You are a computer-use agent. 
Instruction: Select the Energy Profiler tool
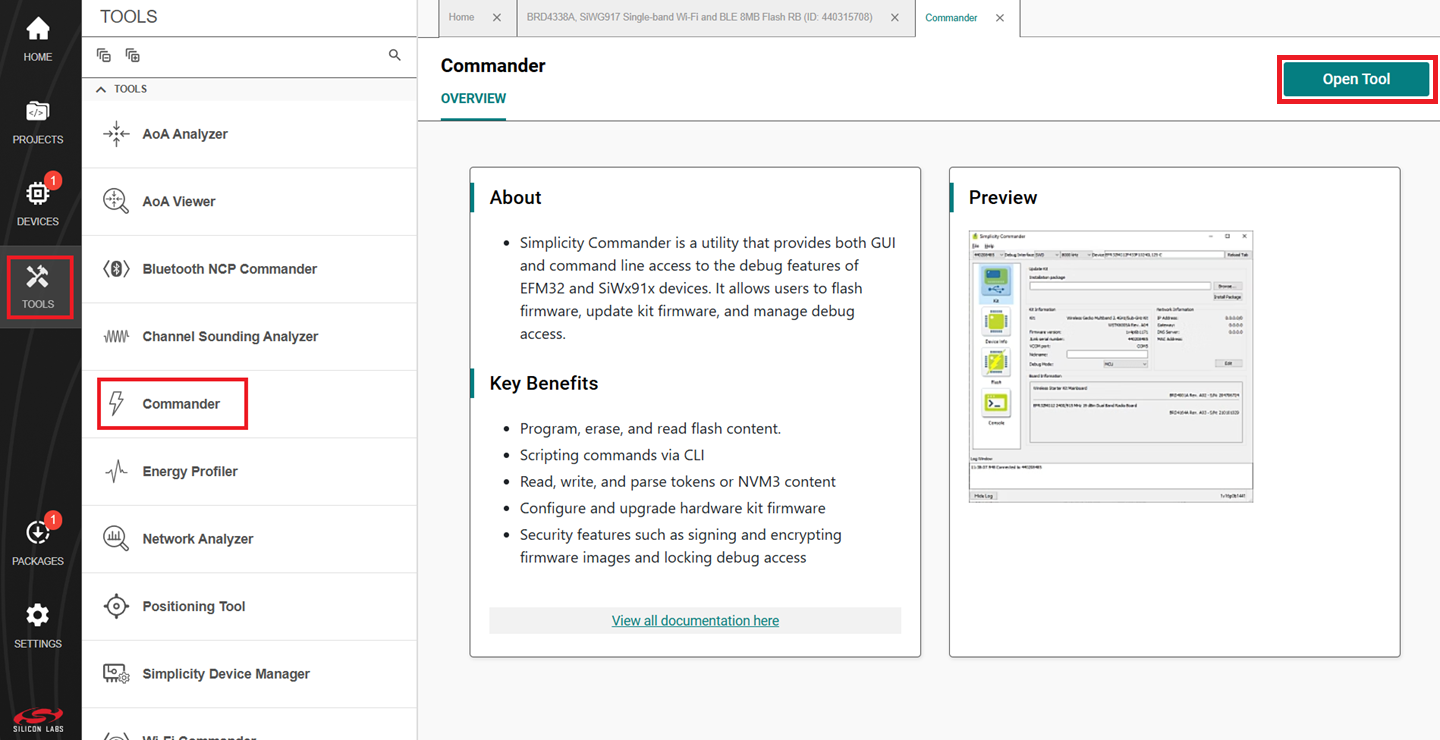point(190,471)
